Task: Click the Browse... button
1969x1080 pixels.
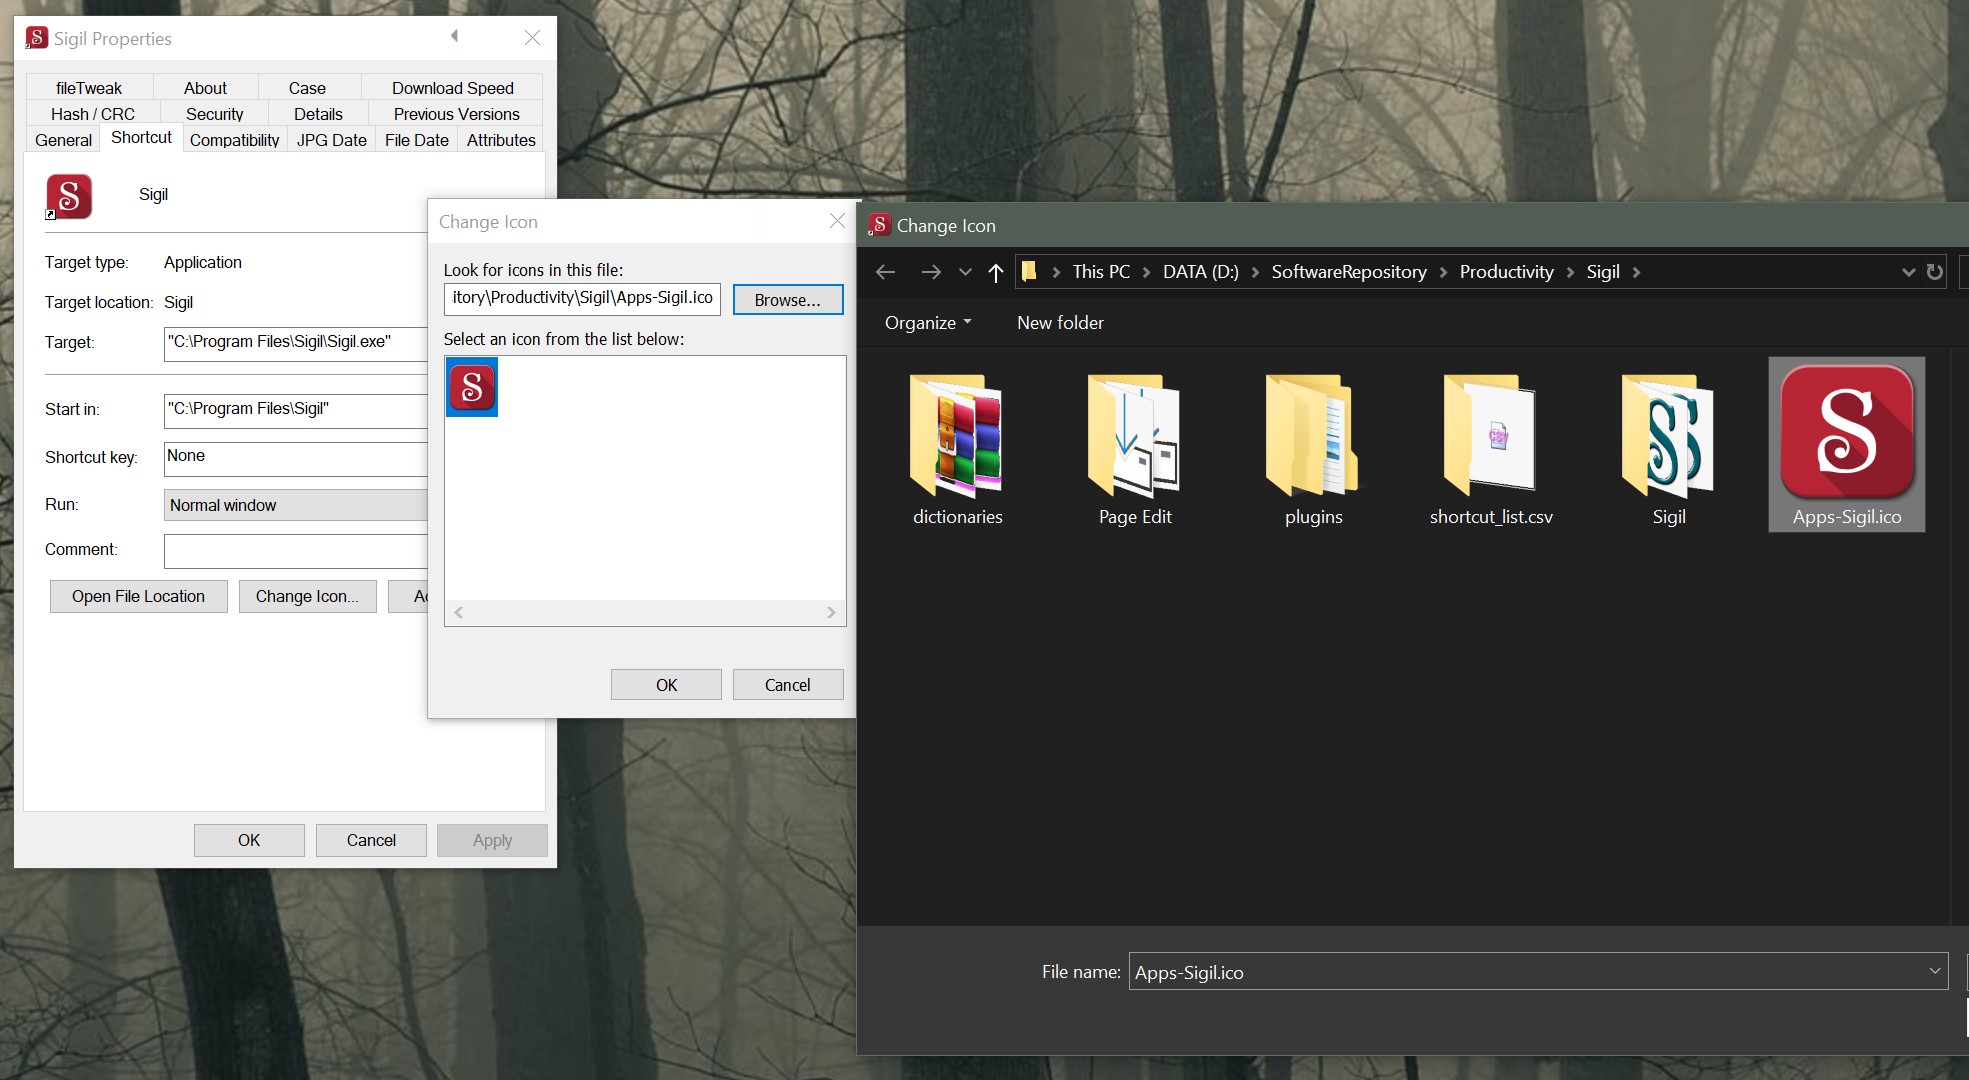Action: click(x=787, y=300)
